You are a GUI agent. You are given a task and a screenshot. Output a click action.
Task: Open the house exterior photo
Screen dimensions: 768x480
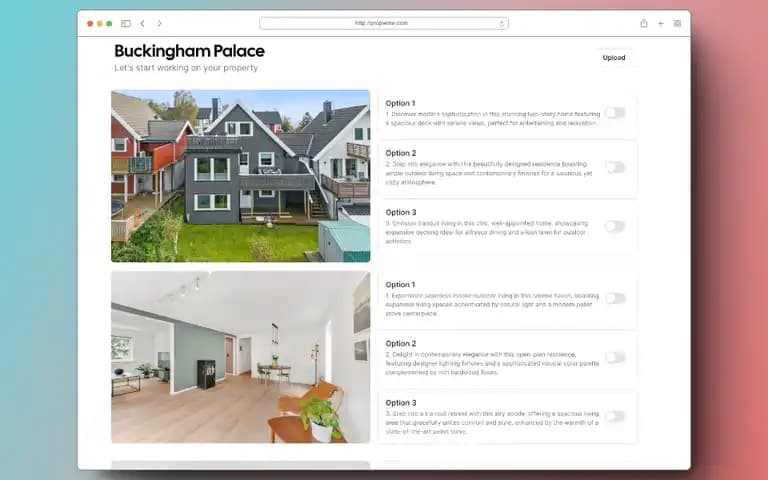(x=240, y=176)
